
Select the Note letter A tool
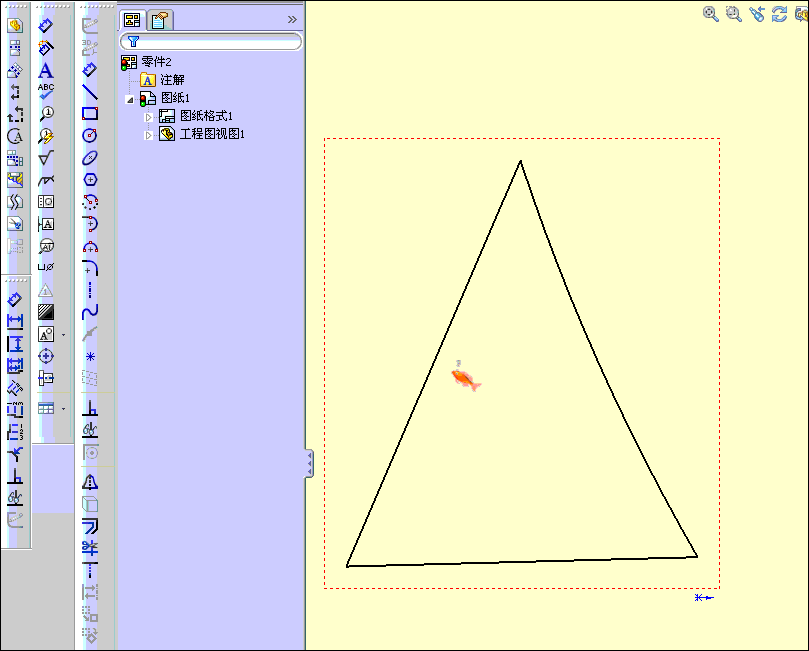[45, 70]
